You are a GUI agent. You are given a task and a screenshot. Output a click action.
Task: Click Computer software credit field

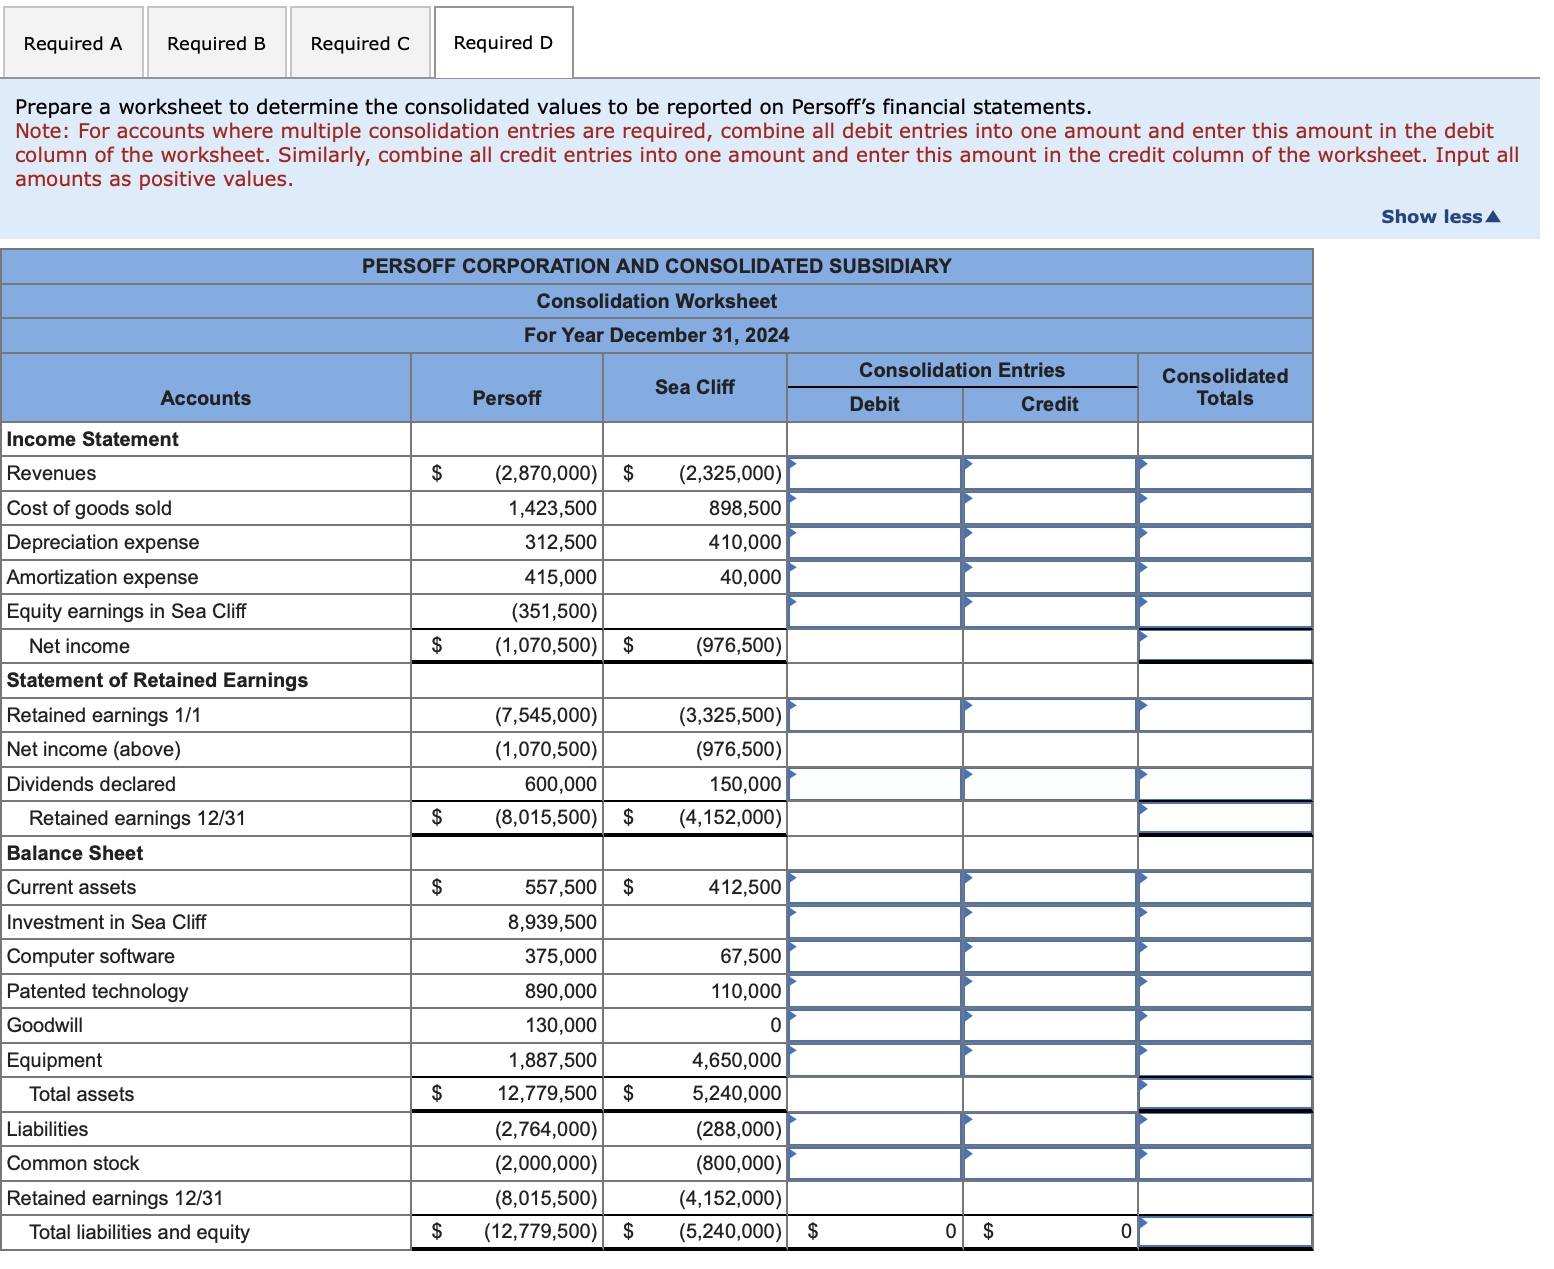click(1050, 956)
